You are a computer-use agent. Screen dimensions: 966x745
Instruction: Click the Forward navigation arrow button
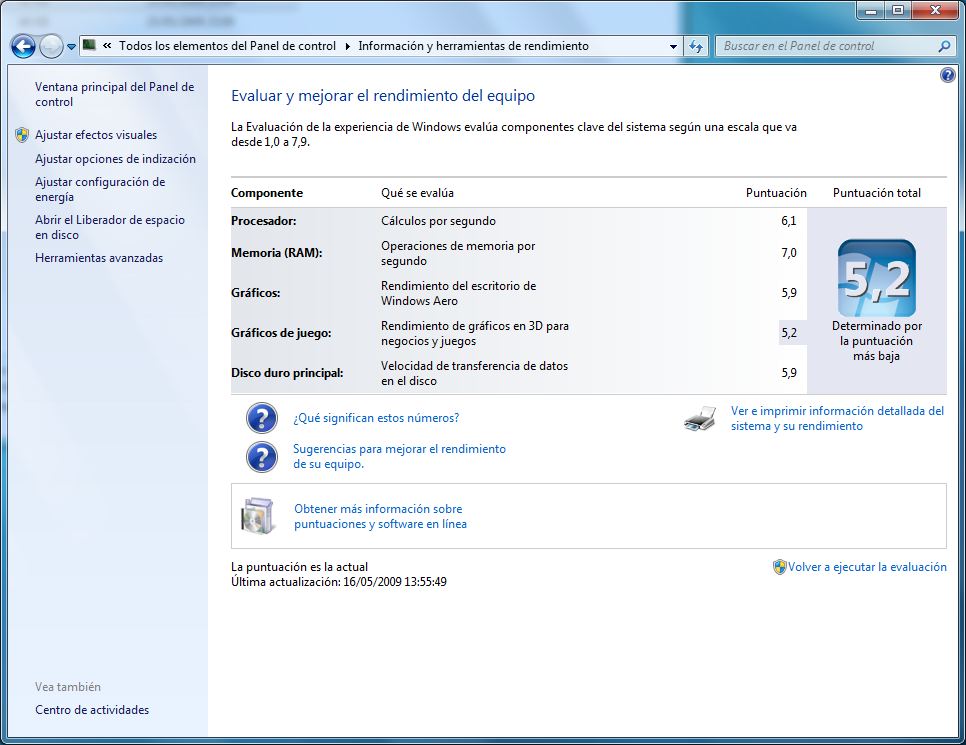coord(51,46)
